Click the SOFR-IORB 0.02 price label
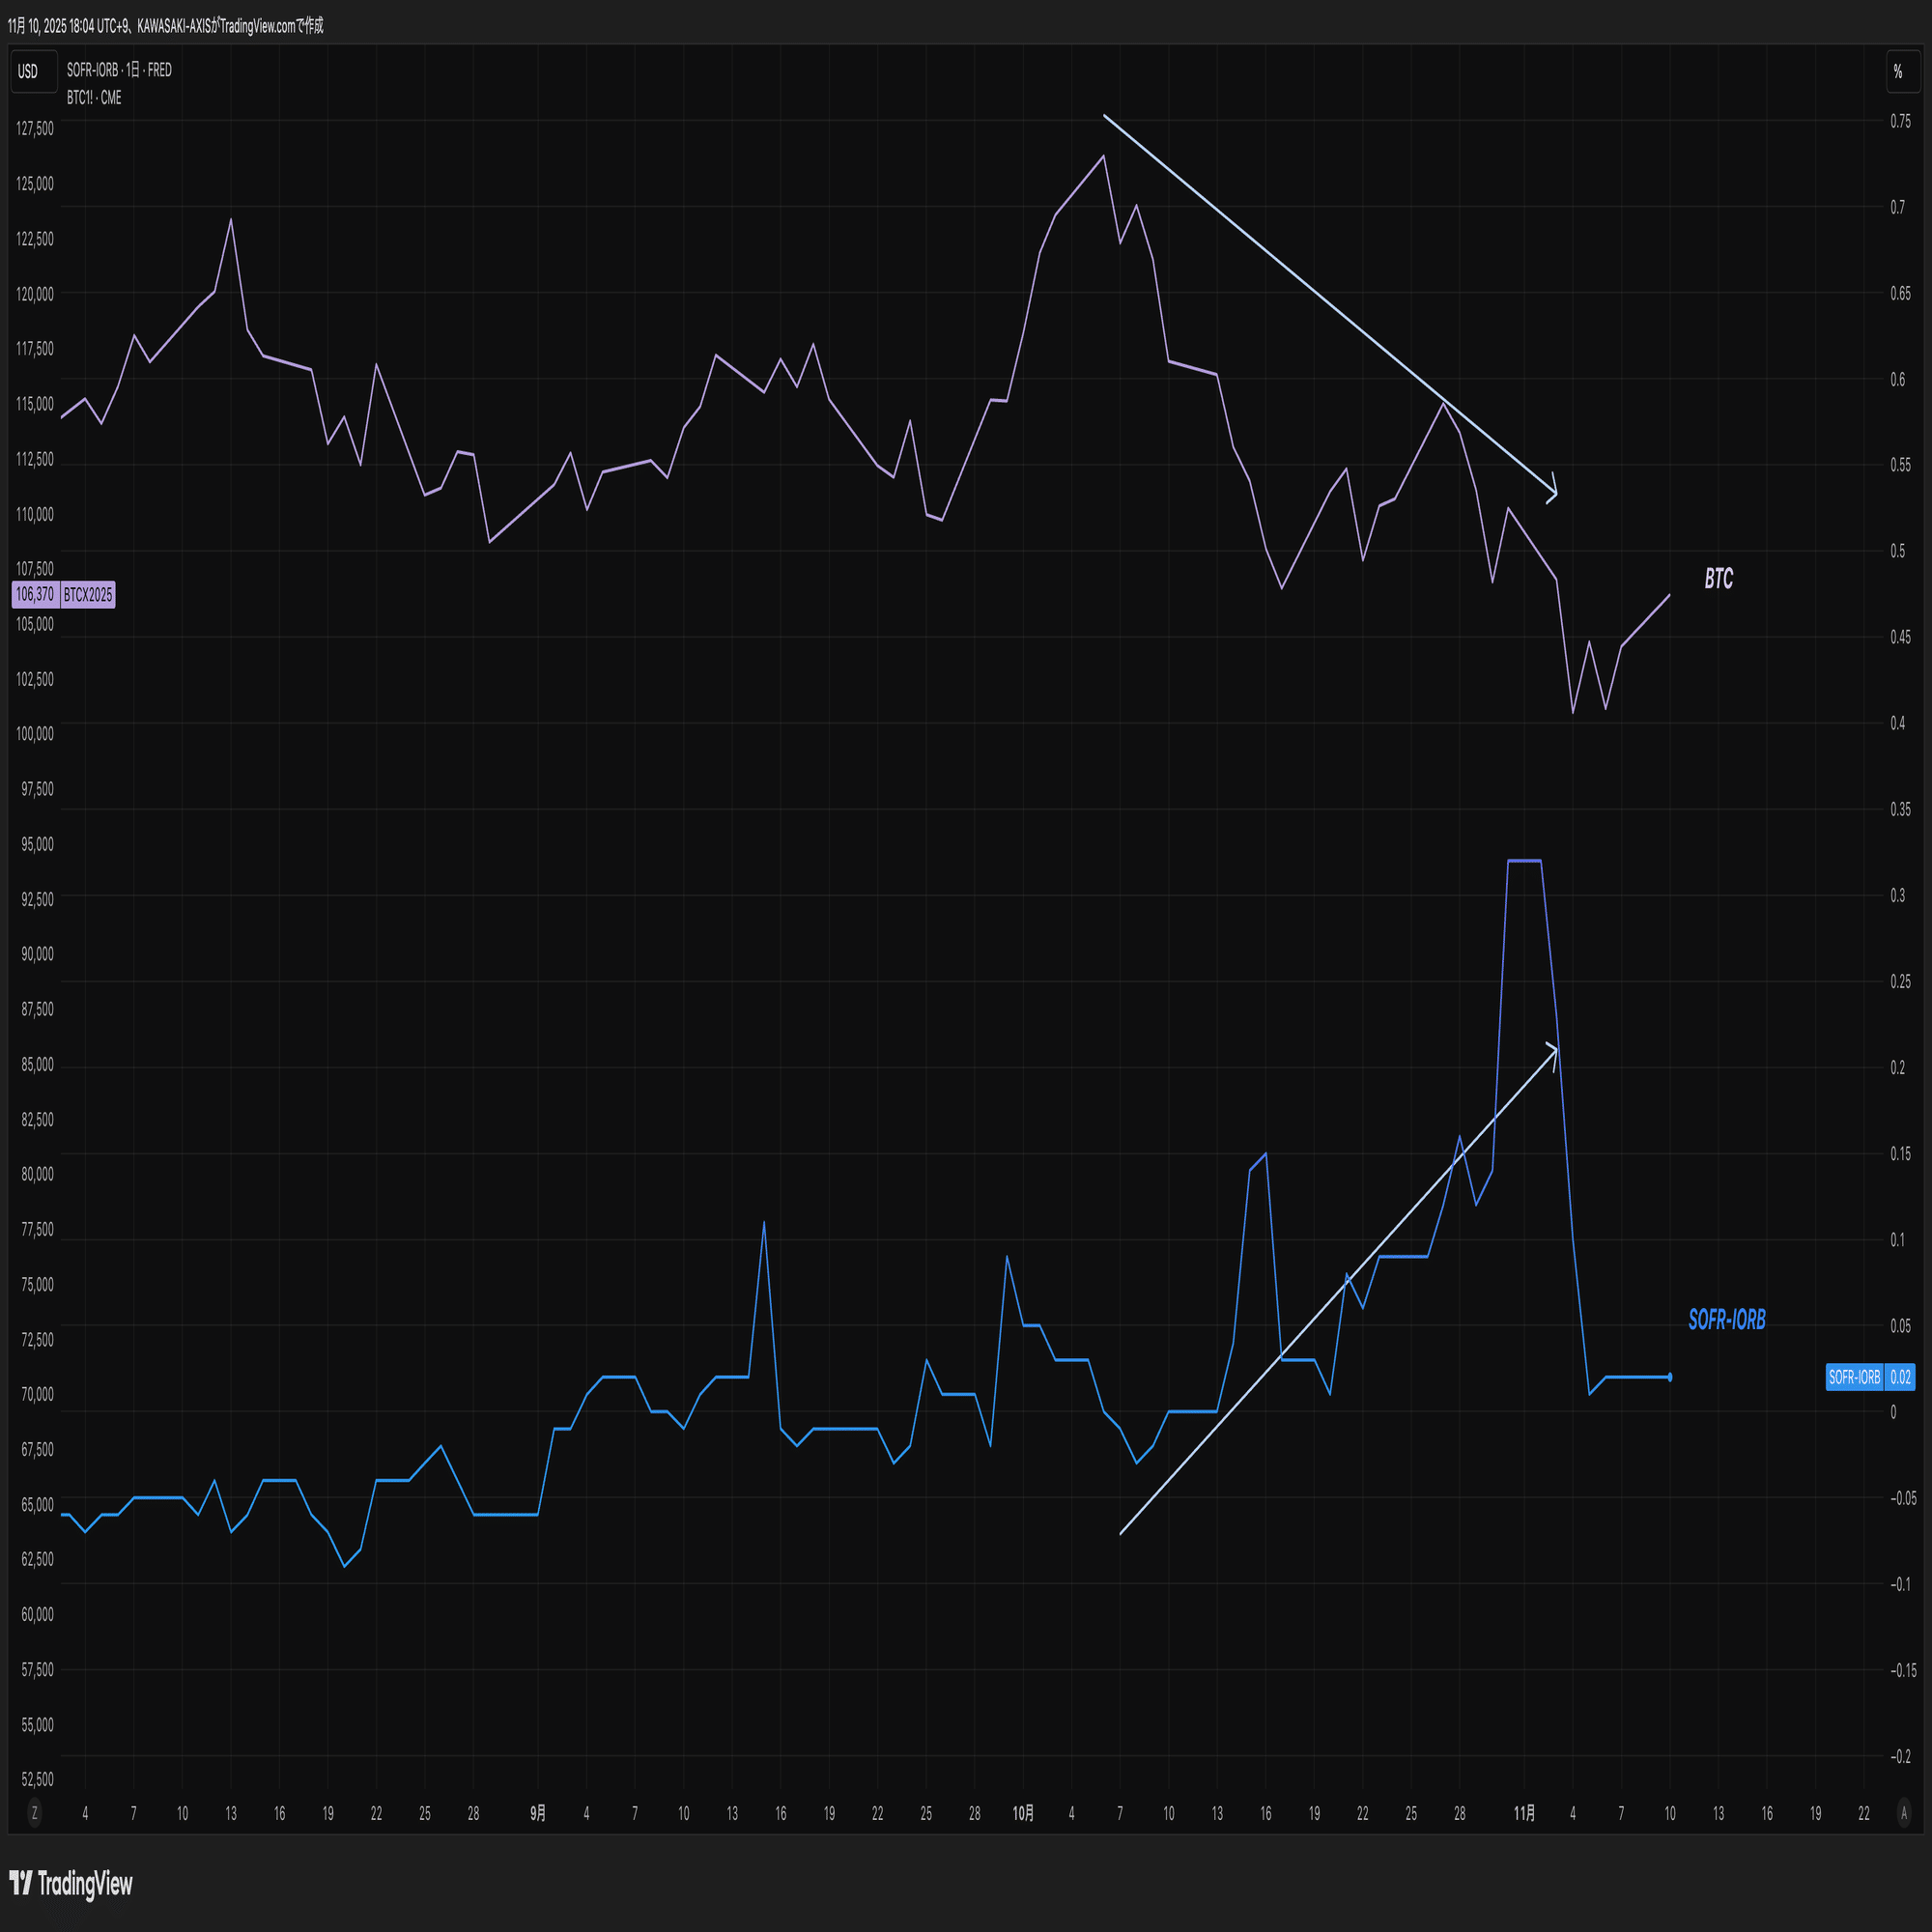The image size is (1932, 1932). [x=1869, y=1377]
